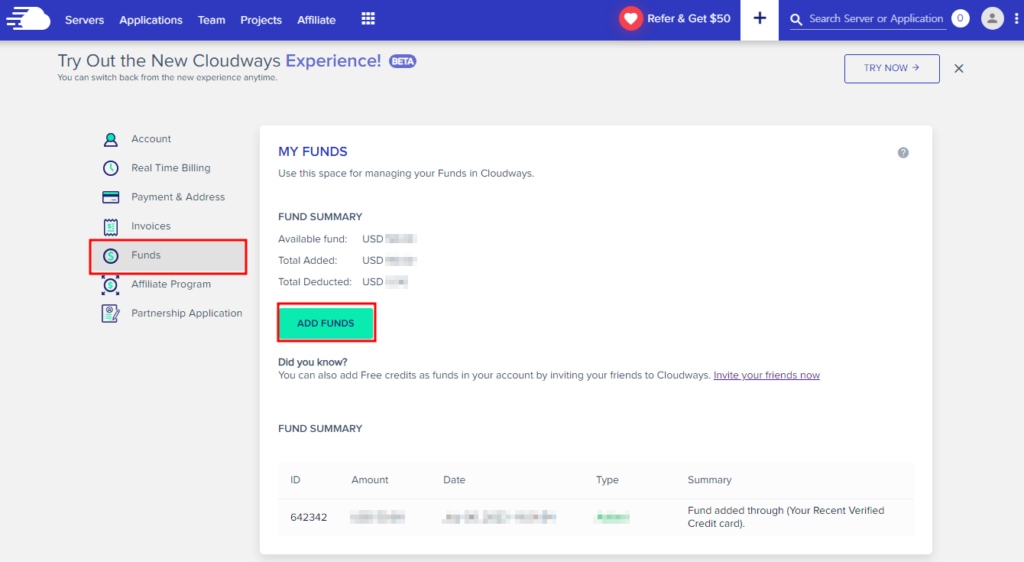Select Invoices in the sidebar
The height and width of the screenshot is (562, 1024).
(x=150, y=226)
